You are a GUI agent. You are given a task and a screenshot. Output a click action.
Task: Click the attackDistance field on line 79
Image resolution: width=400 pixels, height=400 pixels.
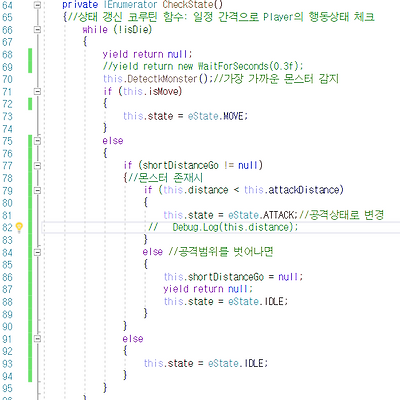304,190
